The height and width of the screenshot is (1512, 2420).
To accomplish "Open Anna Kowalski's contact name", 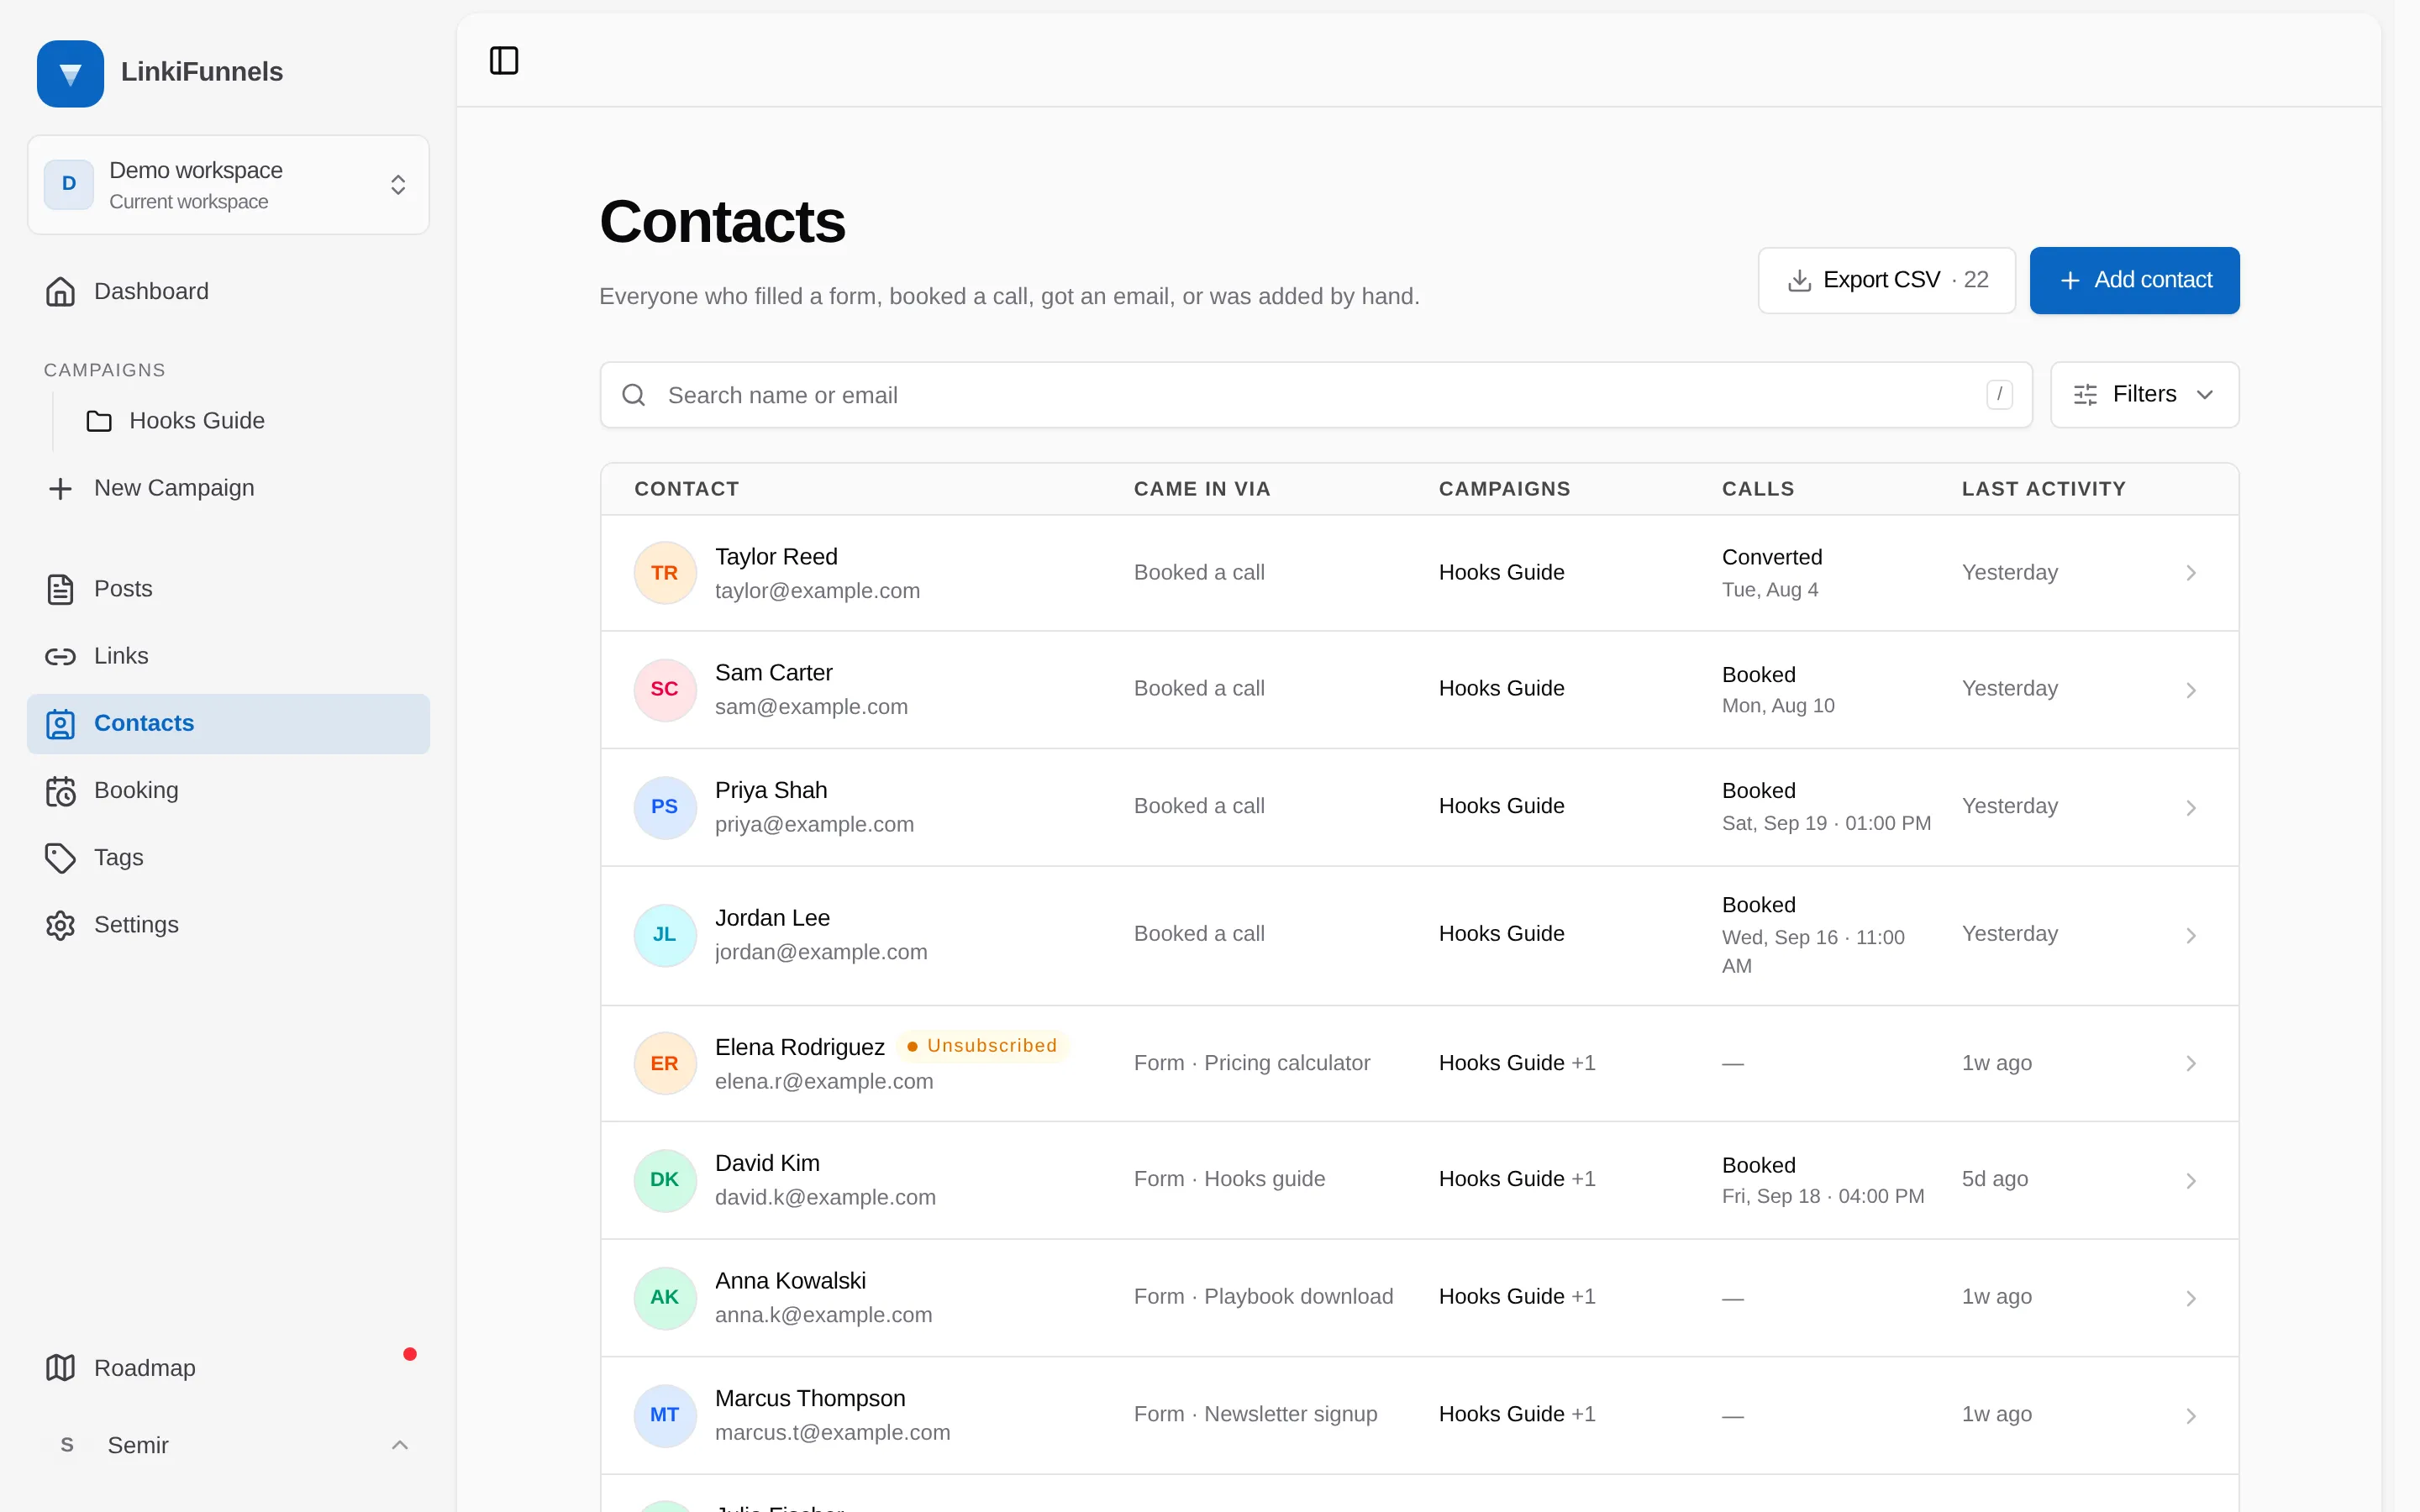I will point(790,1280).
